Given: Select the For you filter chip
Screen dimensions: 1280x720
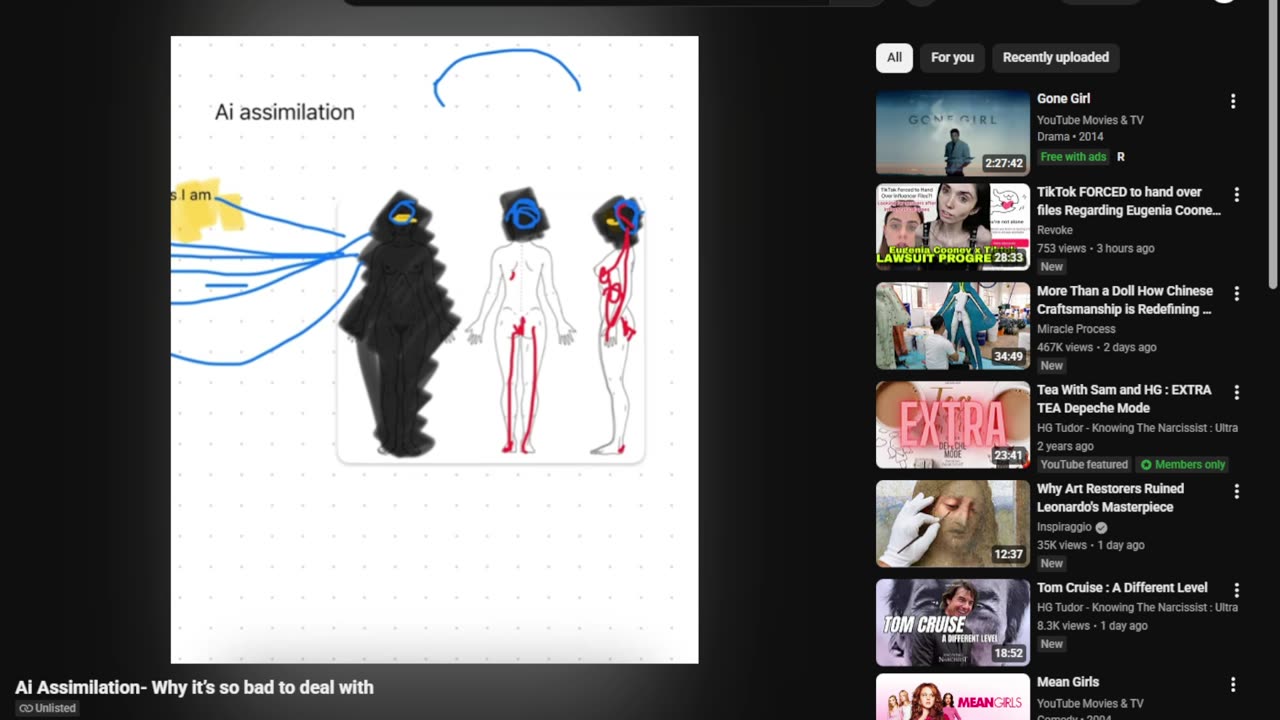Looking at the screenshot, I should 952,57.
